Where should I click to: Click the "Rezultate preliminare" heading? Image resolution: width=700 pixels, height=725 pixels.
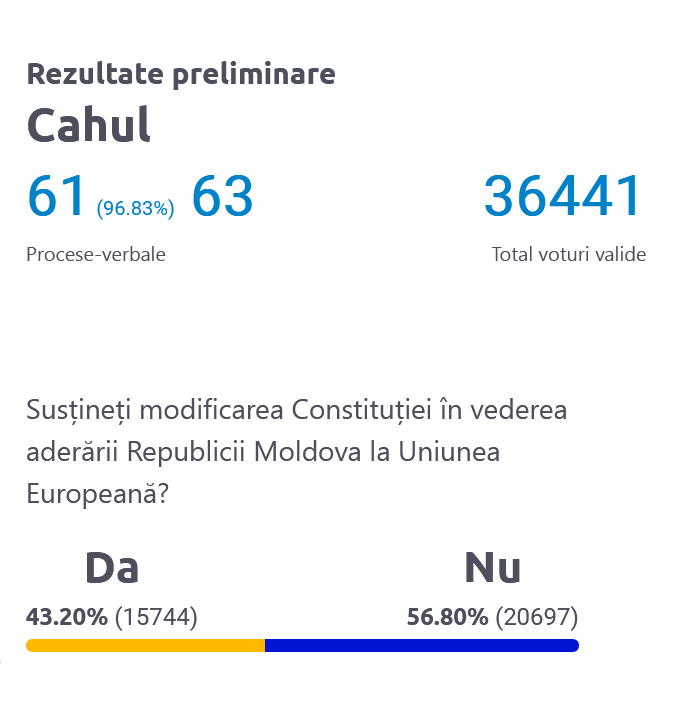pos(181,74)
